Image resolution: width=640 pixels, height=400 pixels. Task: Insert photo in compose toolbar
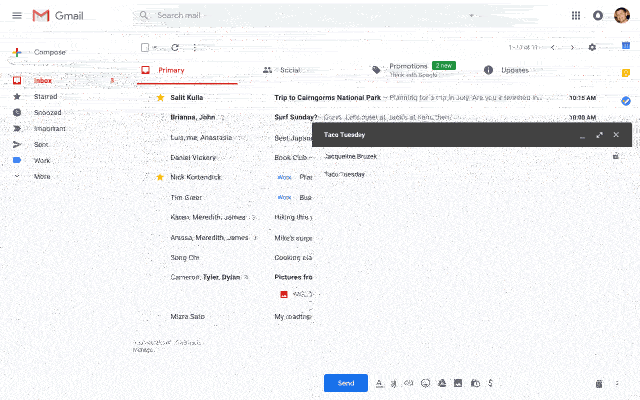(458, 383)
